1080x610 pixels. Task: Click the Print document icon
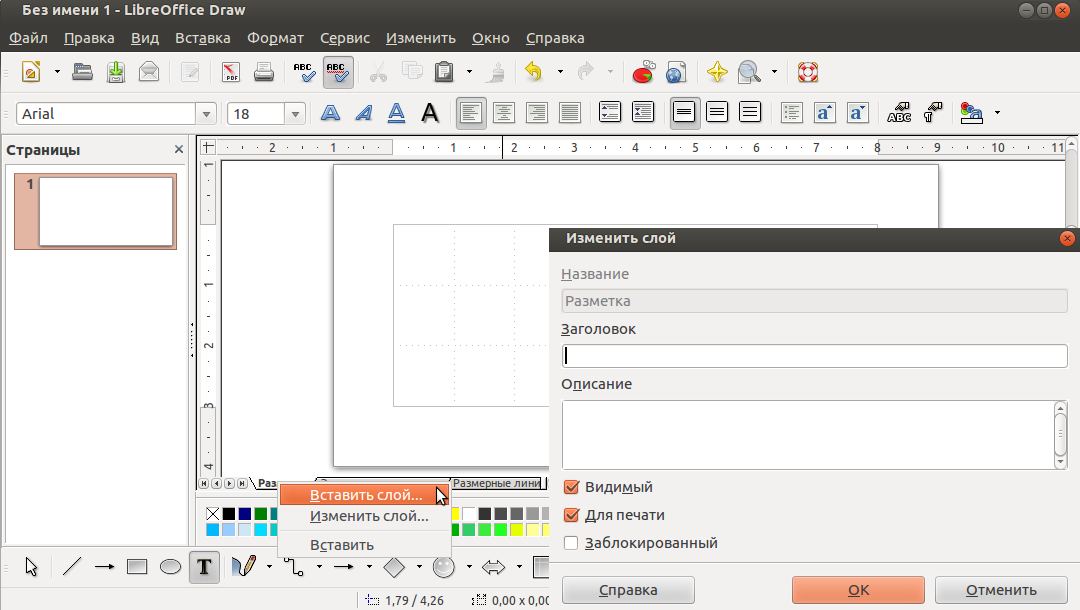pyautogui.click(x=264, y=72)
